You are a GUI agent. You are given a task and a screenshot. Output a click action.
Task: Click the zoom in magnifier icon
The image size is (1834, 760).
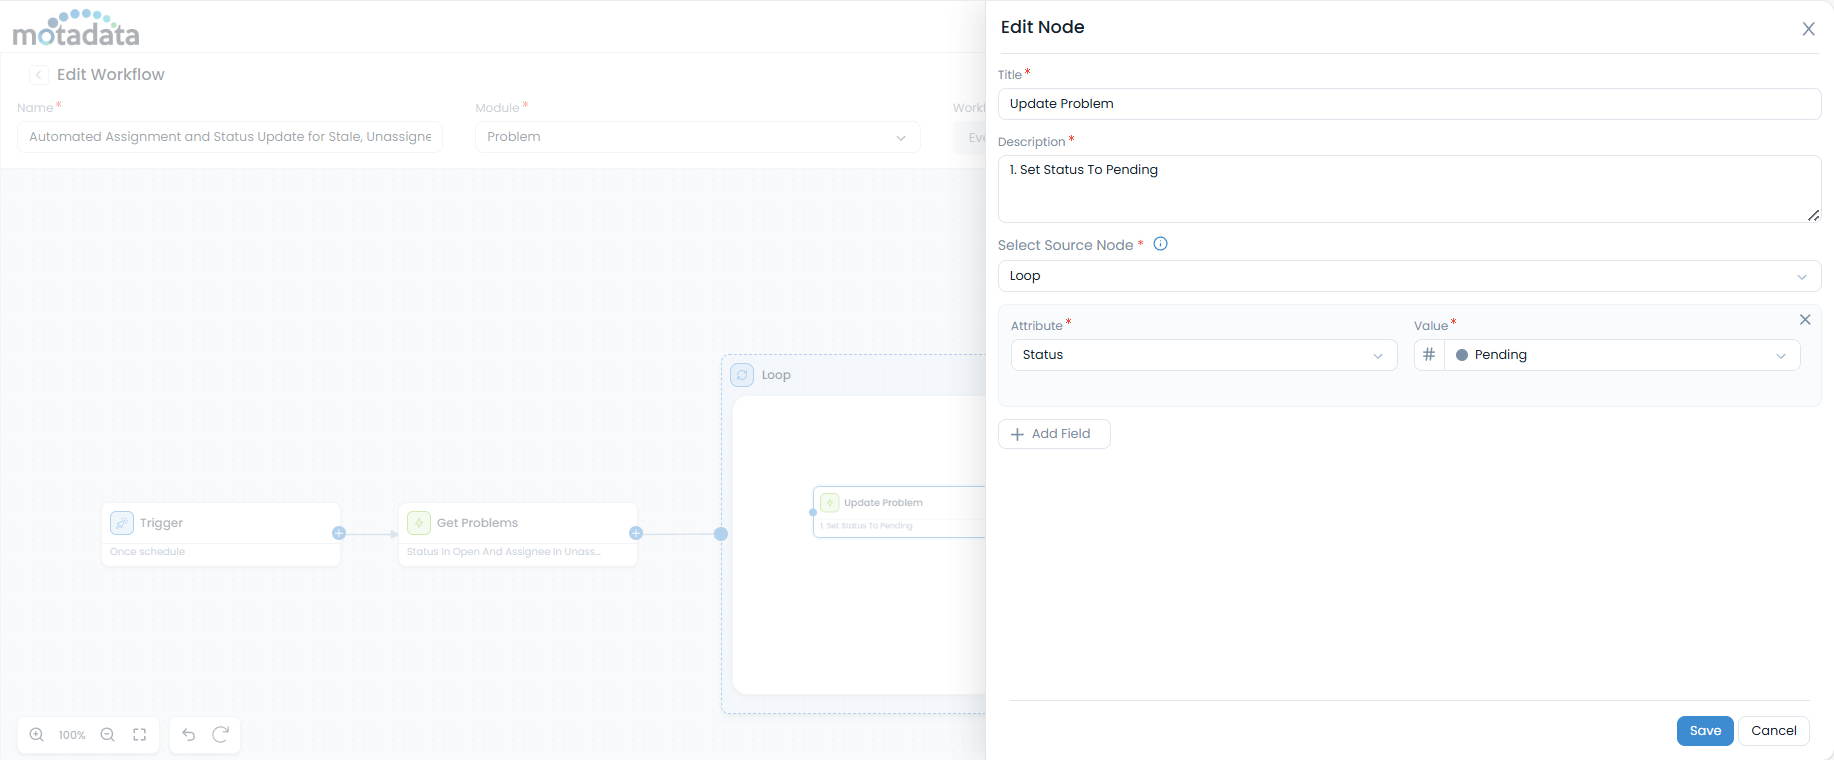[37, 735]
